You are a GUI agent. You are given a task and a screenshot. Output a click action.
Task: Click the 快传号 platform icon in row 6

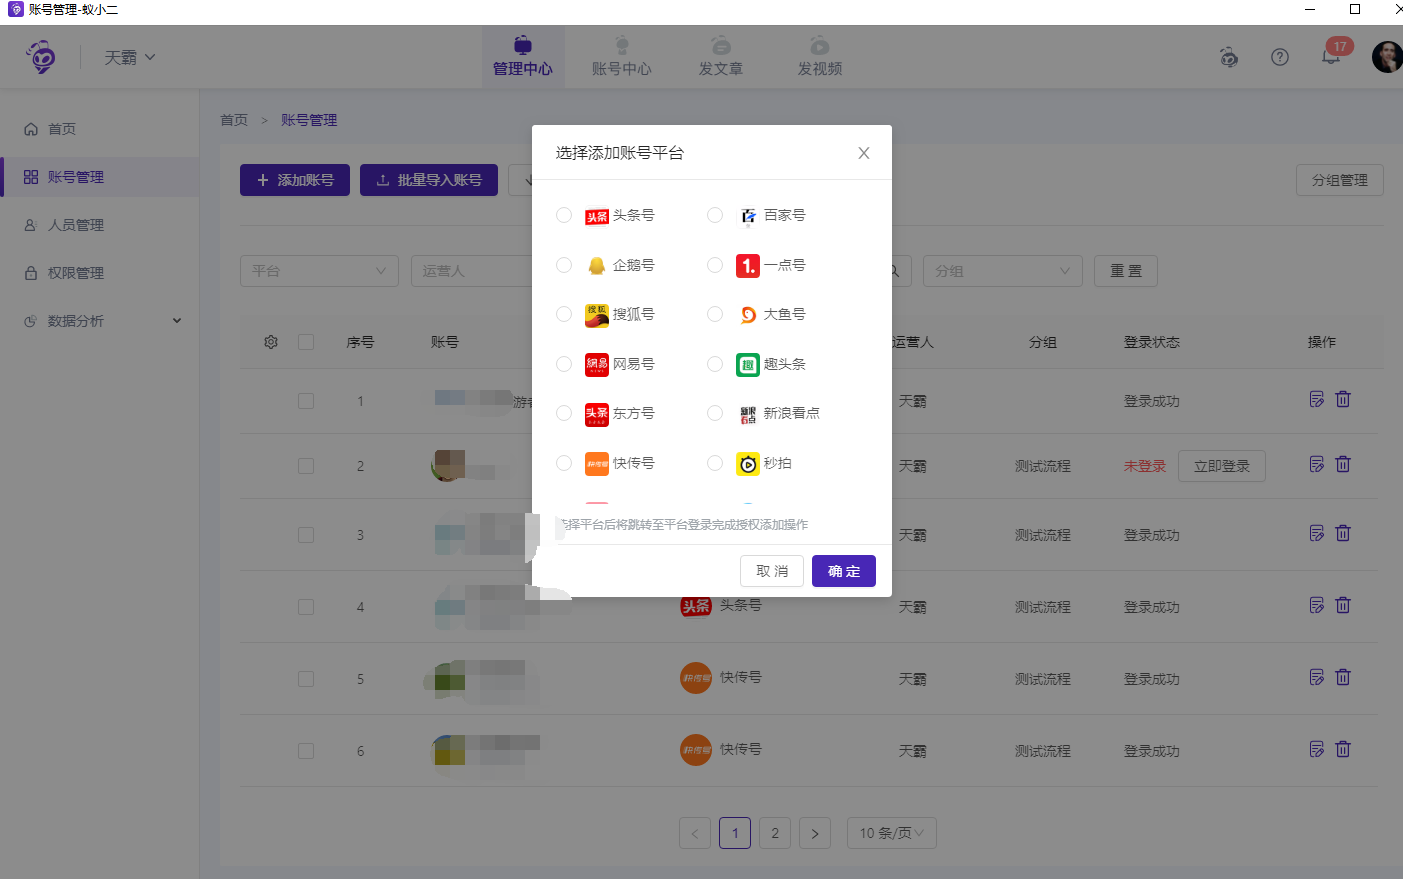(696, 750)
